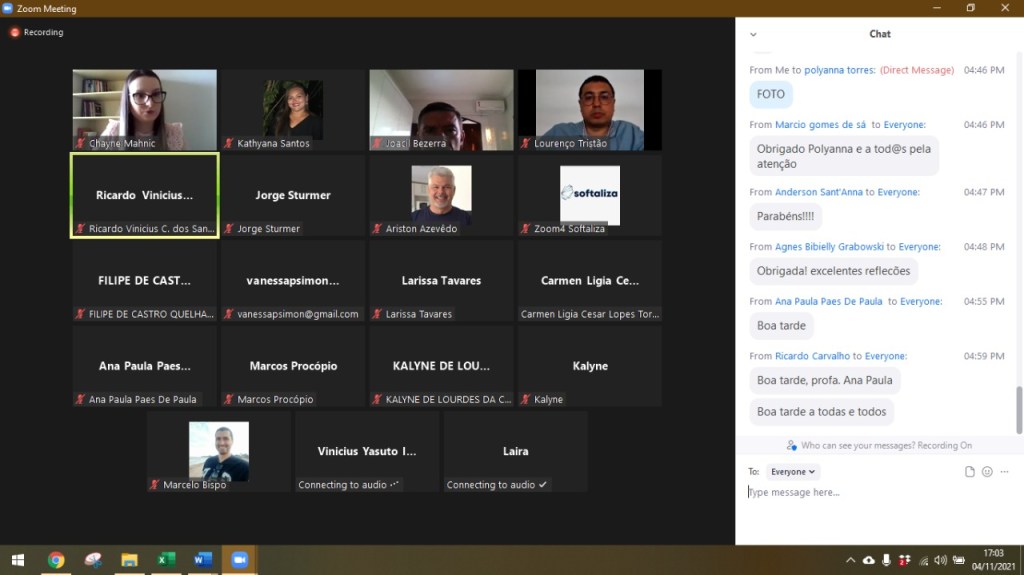Click the red Recording indicator icon
The height and width of the screenshot is (575, 1024).
click(x=15, y=32)
